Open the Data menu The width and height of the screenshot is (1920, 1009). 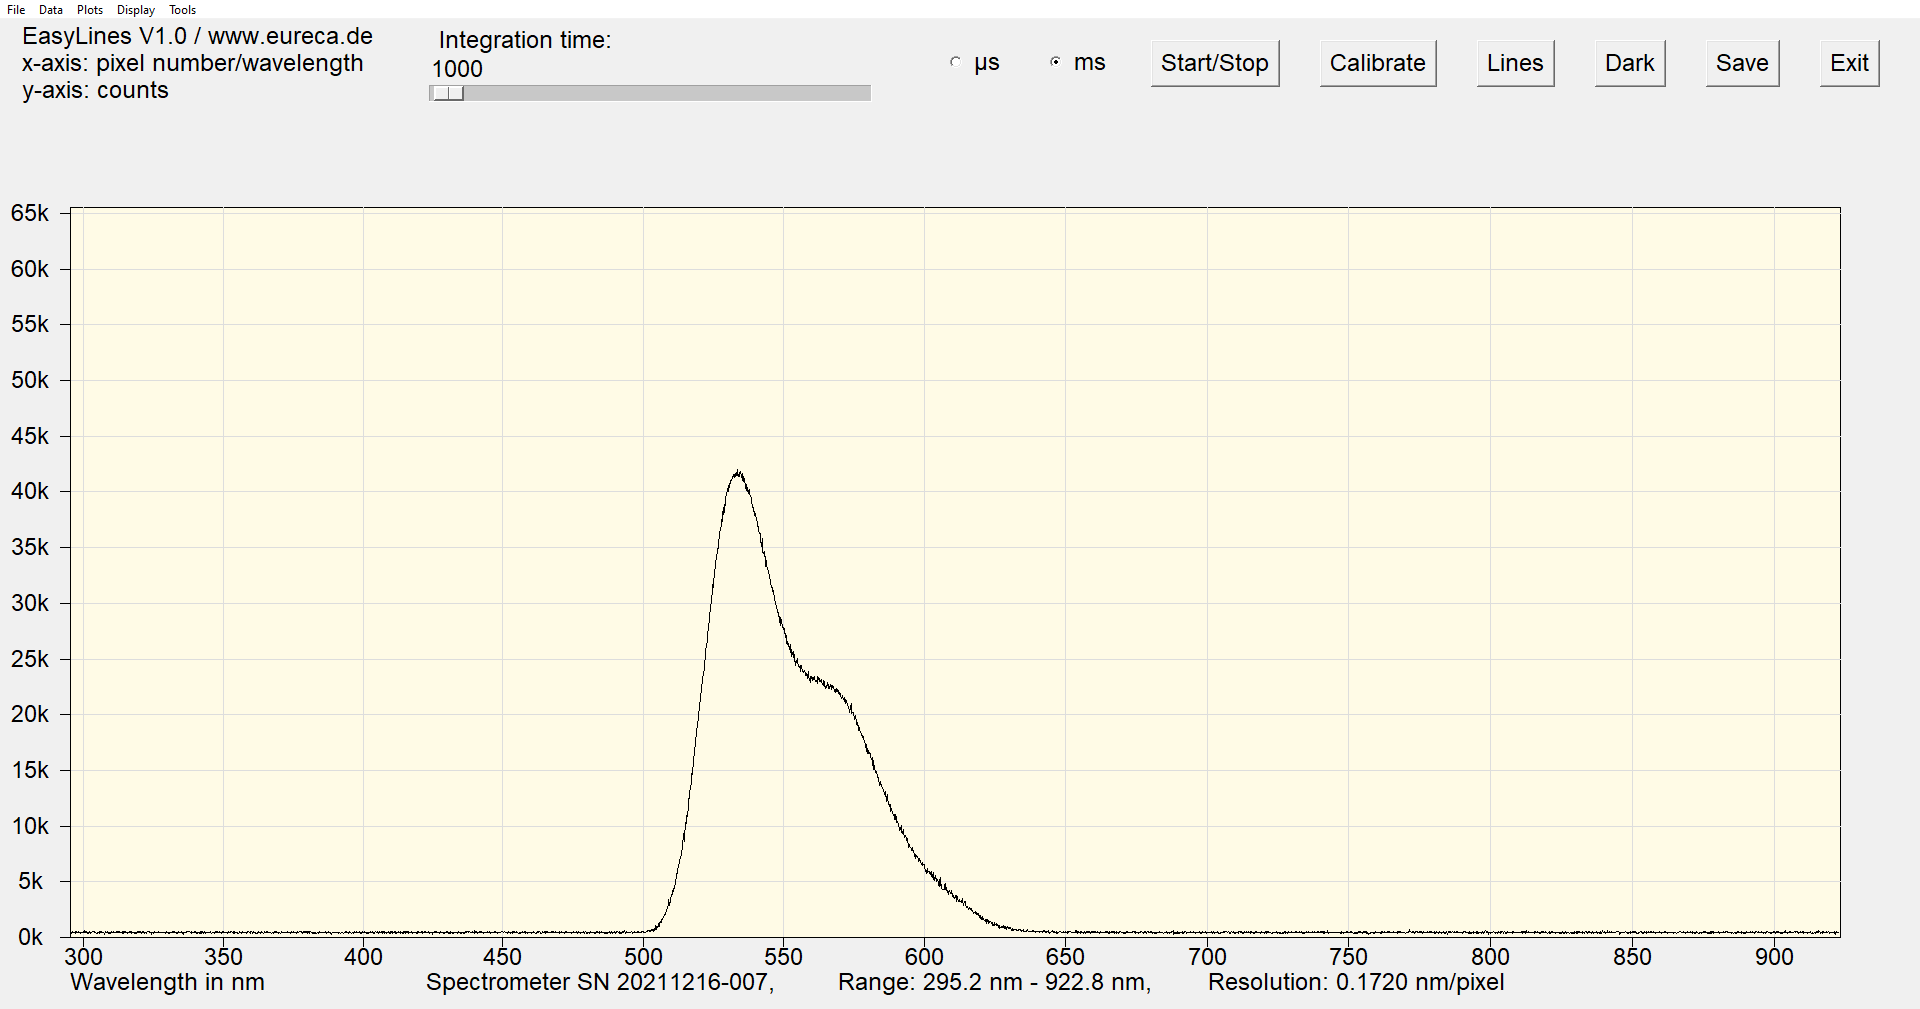click(51, 9)
